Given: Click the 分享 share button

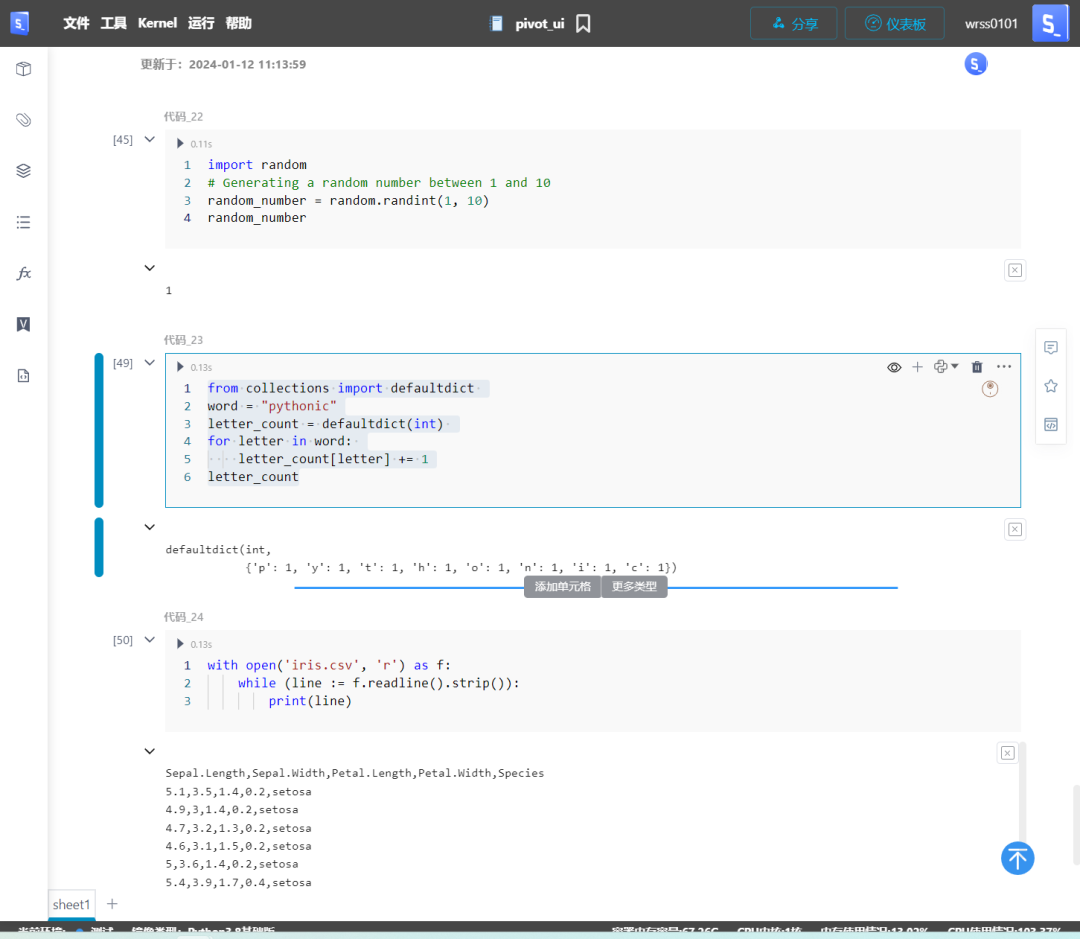Looking at the screenshot, I should point(794,23).
